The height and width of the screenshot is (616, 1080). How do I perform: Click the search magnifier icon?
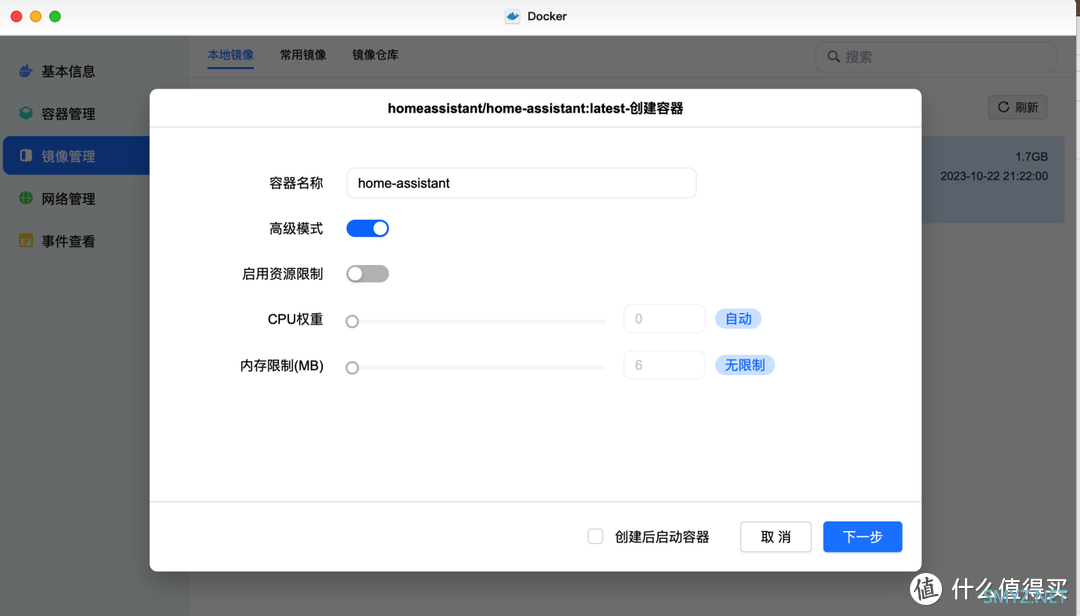coord(833,57)
